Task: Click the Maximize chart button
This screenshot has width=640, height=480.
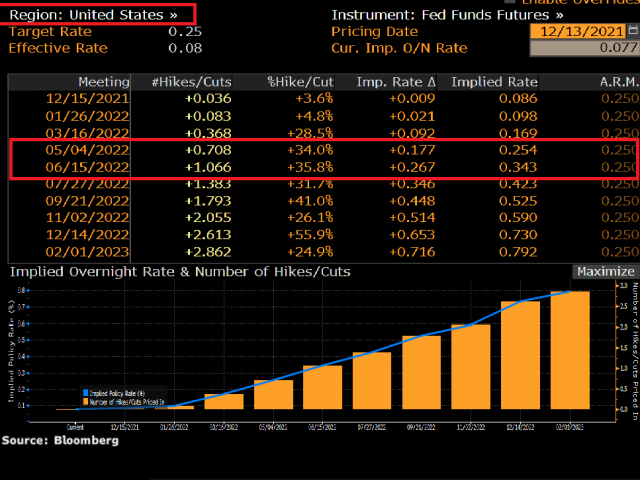Action: [604, 271]
